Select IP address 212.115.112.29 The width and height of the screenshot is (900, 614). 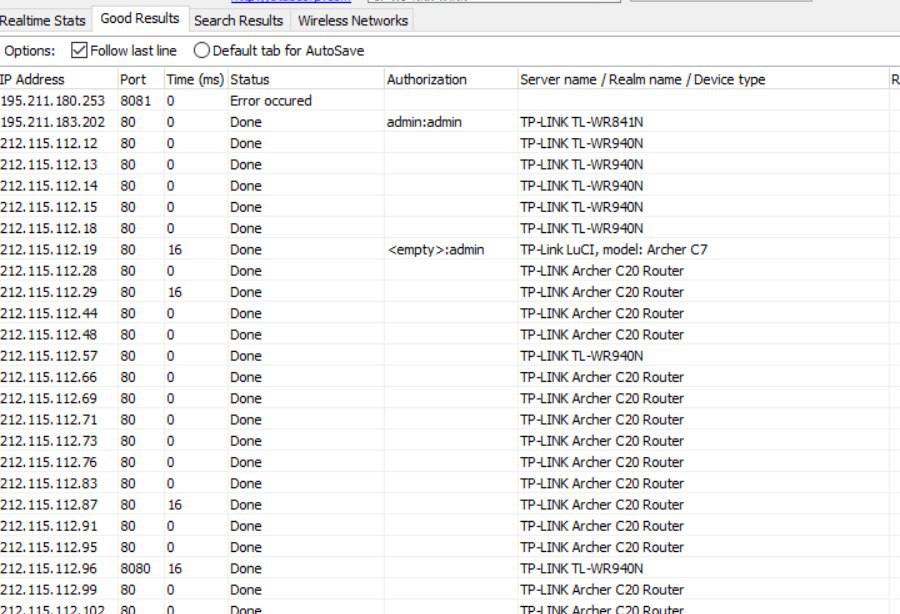[x=49, y=292]
